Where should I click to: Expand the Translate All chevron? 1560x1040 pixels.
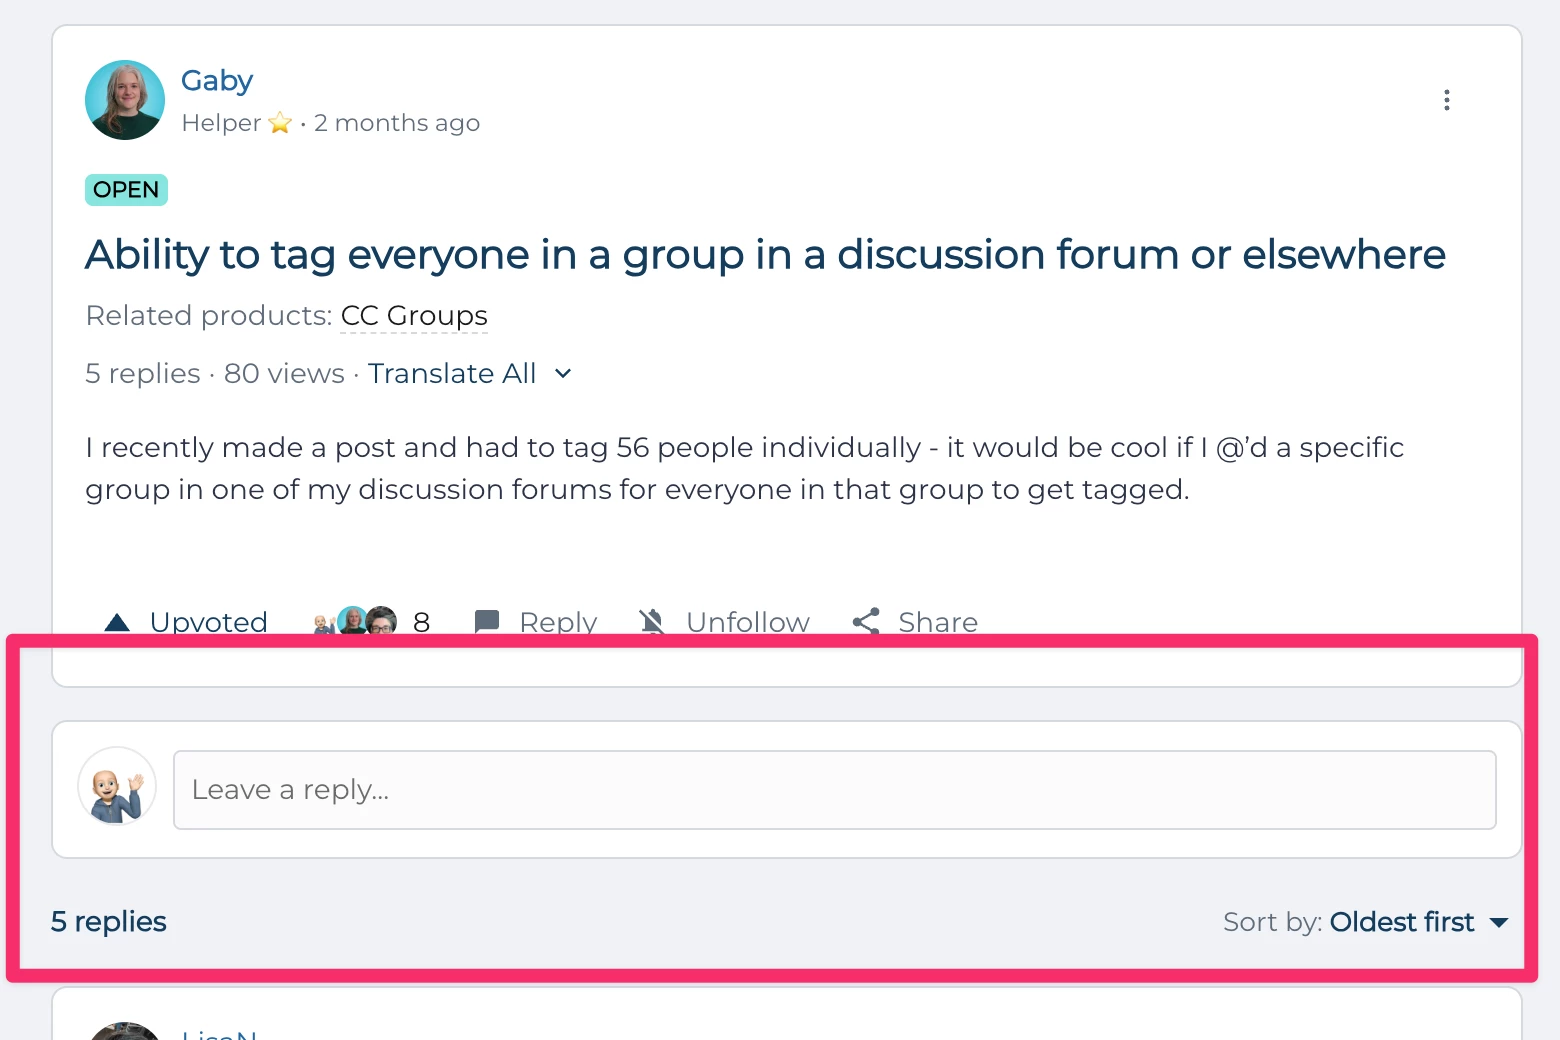pos(563,374)
